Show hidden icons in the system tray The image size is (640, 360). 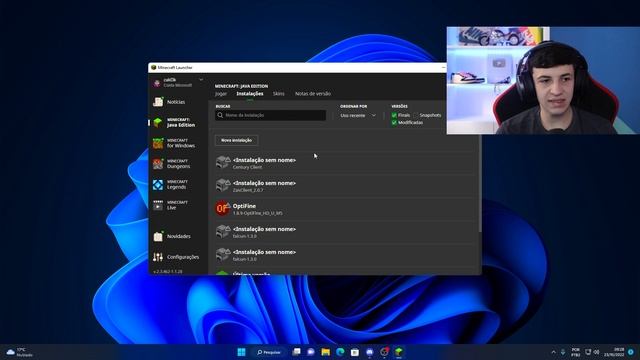(553, 352)
